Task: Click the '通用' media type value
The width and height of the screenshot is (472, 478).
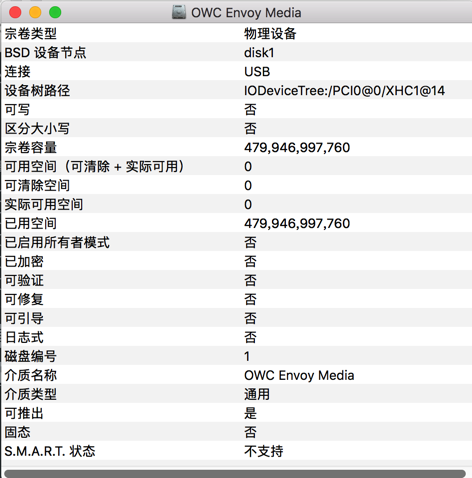Action: point(257,395)
